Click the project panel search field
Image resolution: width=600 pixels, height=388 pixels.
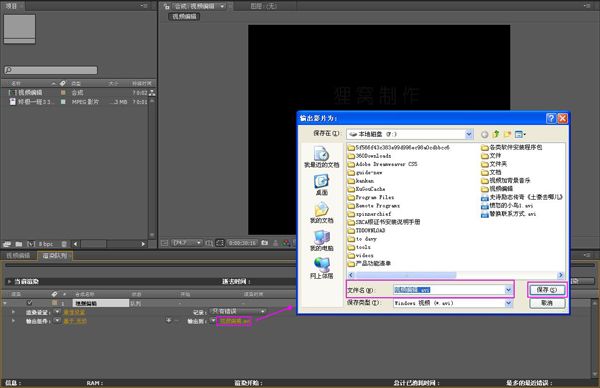[x=51, y=70]
